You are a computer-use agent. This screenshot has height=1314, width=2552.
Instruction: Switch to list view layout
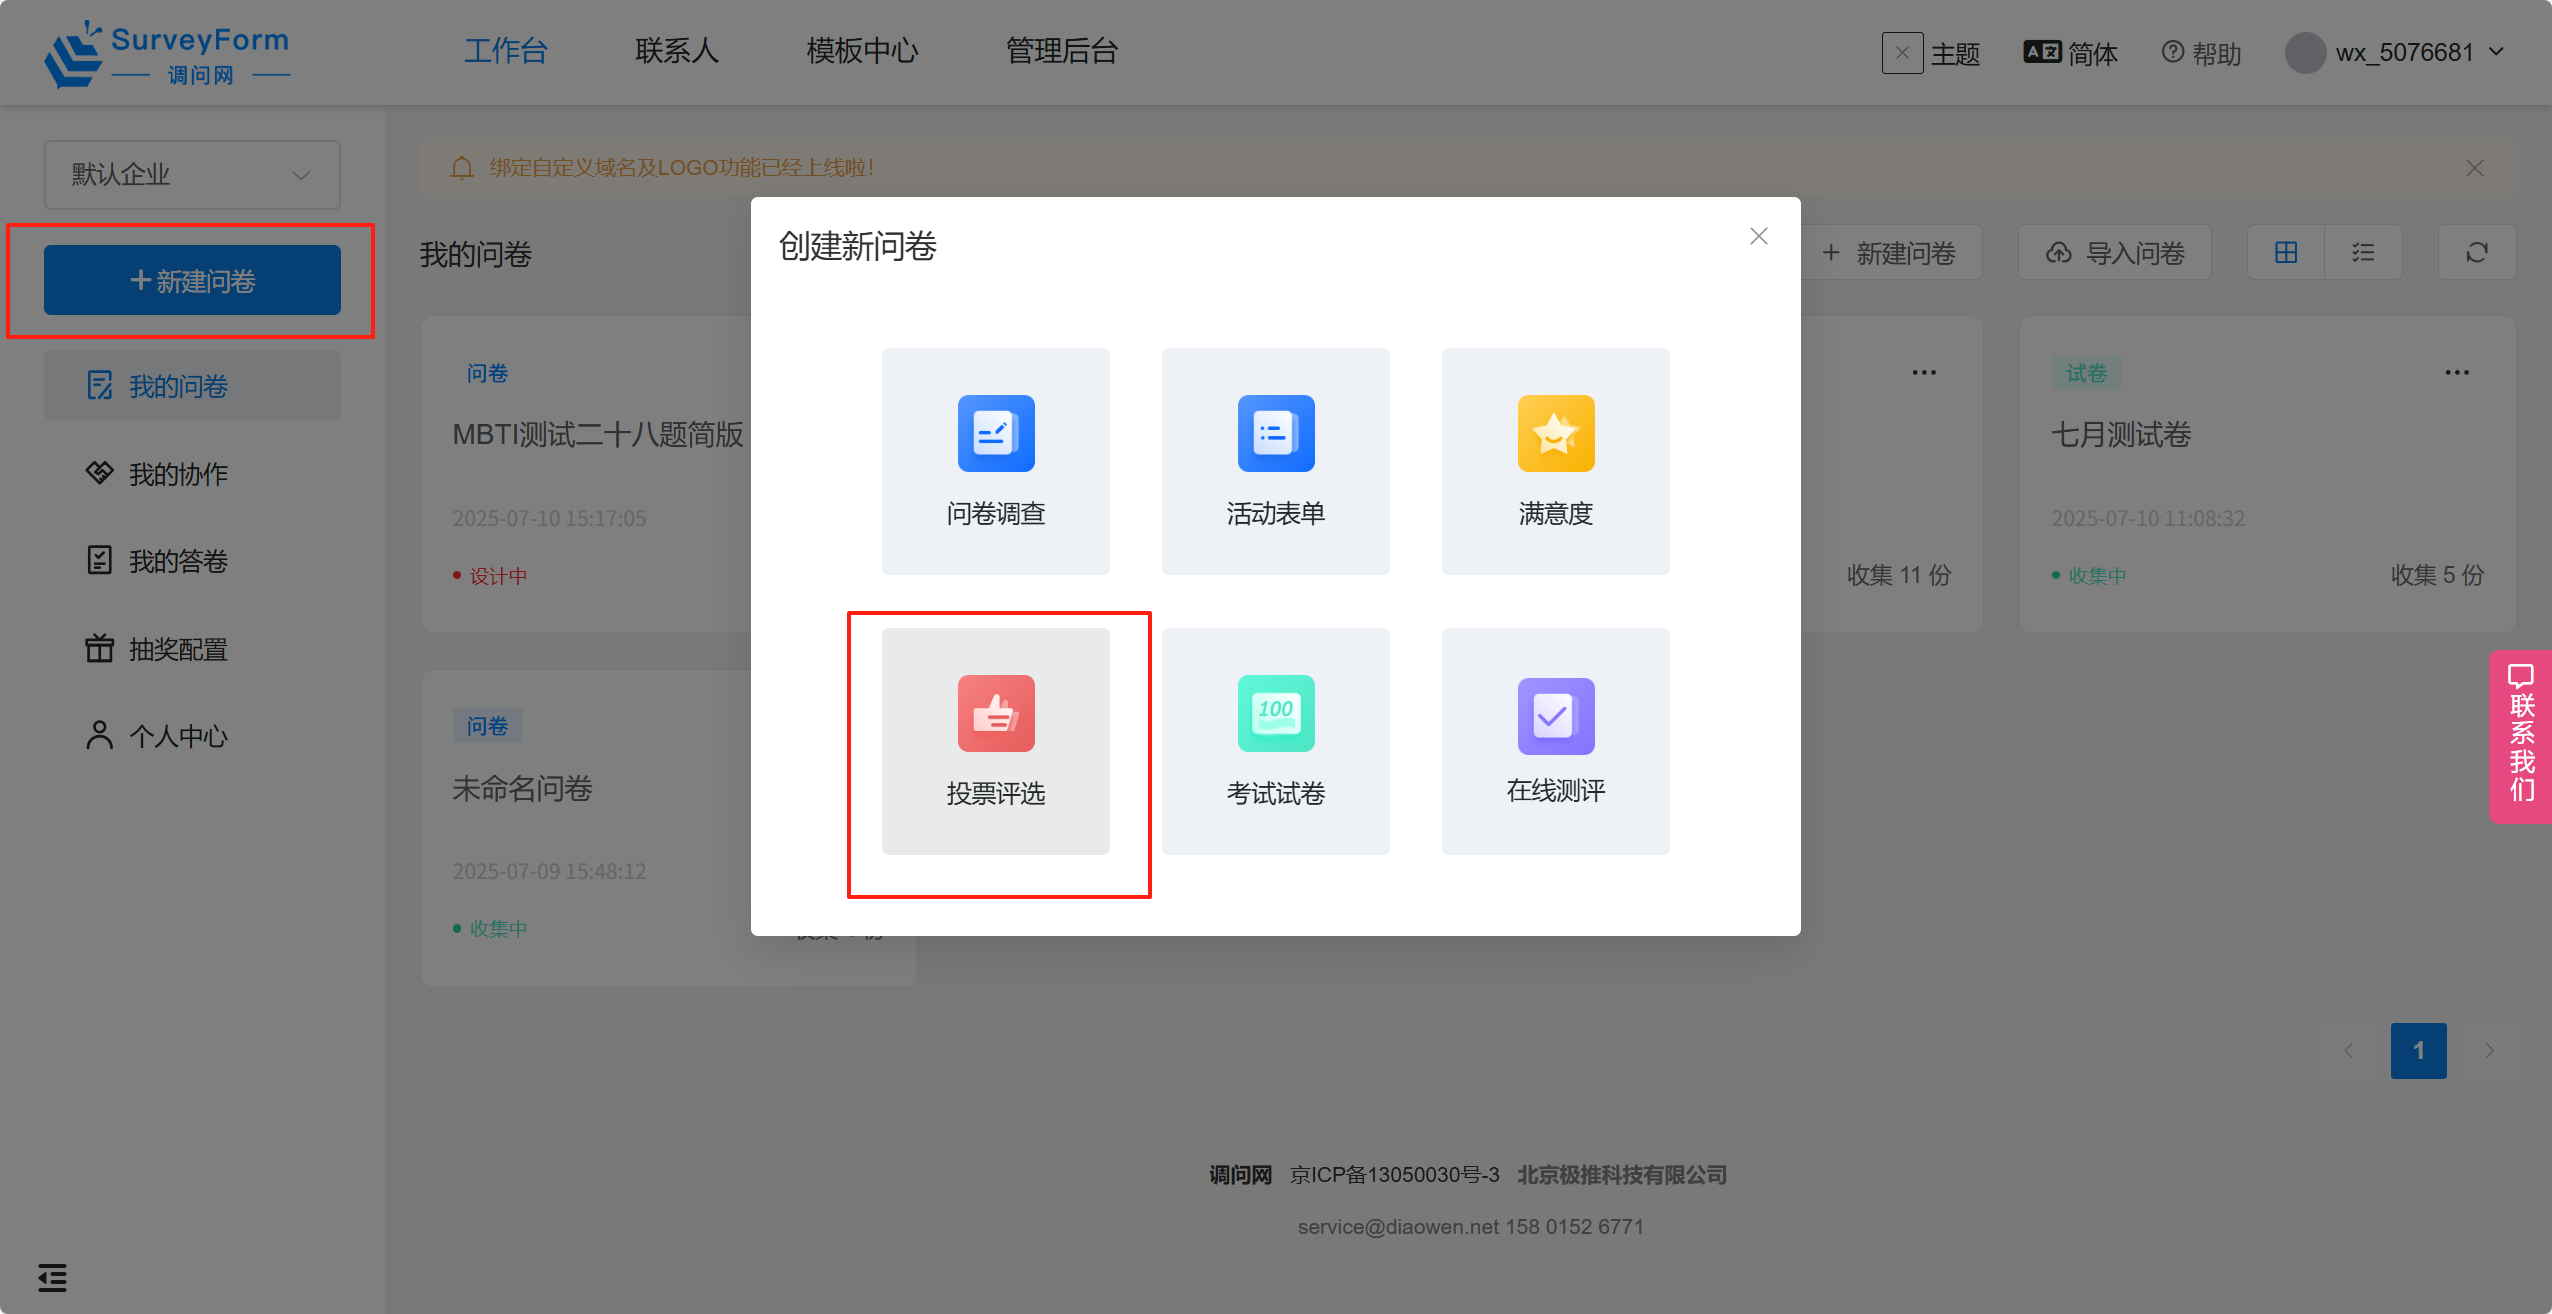point(2363,253)
